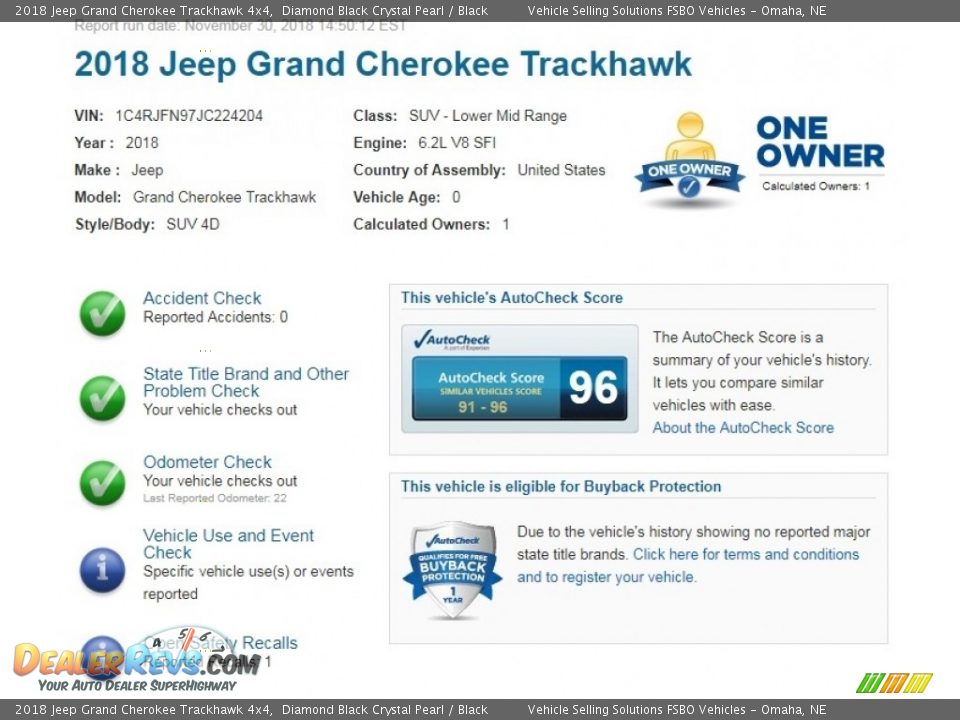Click Last Reported Odometer: 22 text
The image size is (960, 720).
215,498
